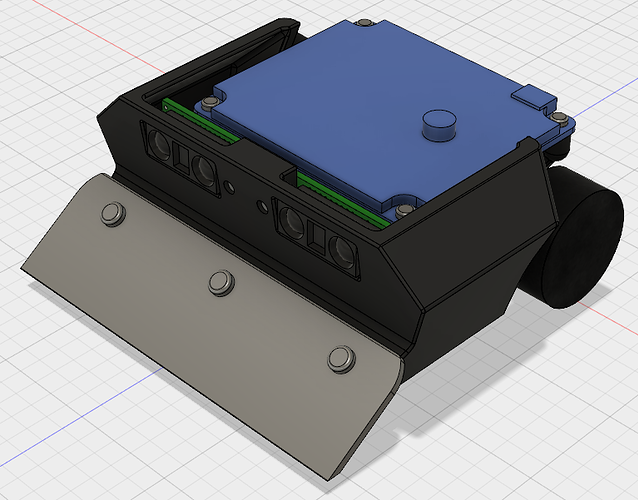Select the cover screw nearest the left sensor
Viewport: 638px width, 500px height.
click(209, 103)
